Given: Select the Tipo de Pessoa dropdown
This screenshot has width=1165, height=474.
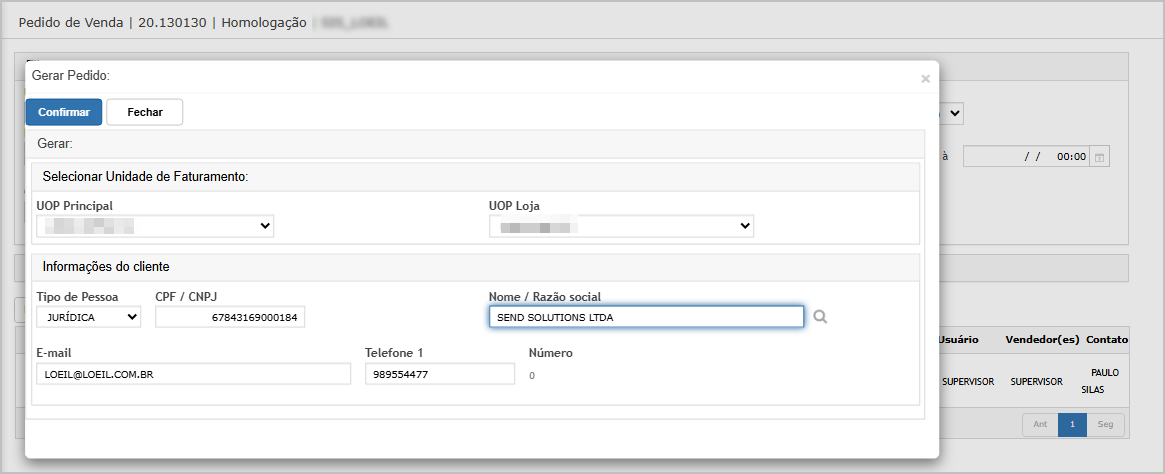Looking at the screenshot, I should pos(88,317).
